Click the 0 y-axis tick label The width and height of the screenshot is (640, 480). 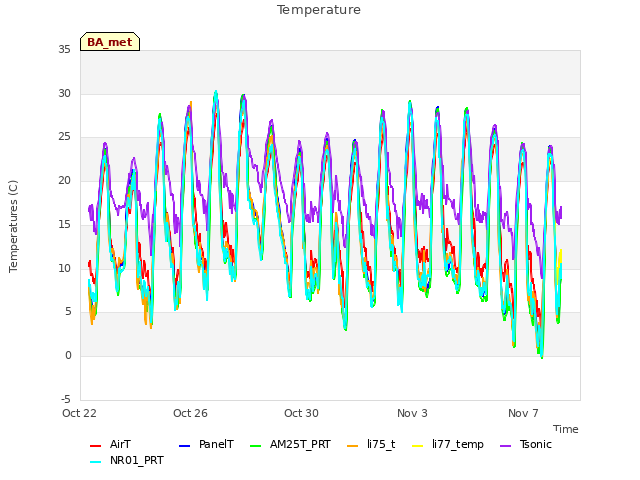click(68, 356)
